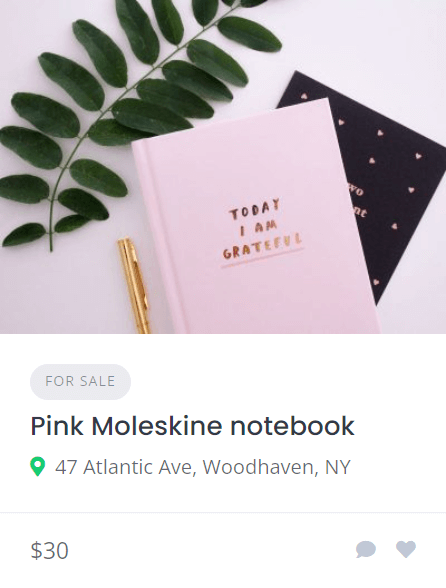The width and height of the screenshot is (446, 588).
Task: Click the heart favorite icon
Action: point(406,549)
